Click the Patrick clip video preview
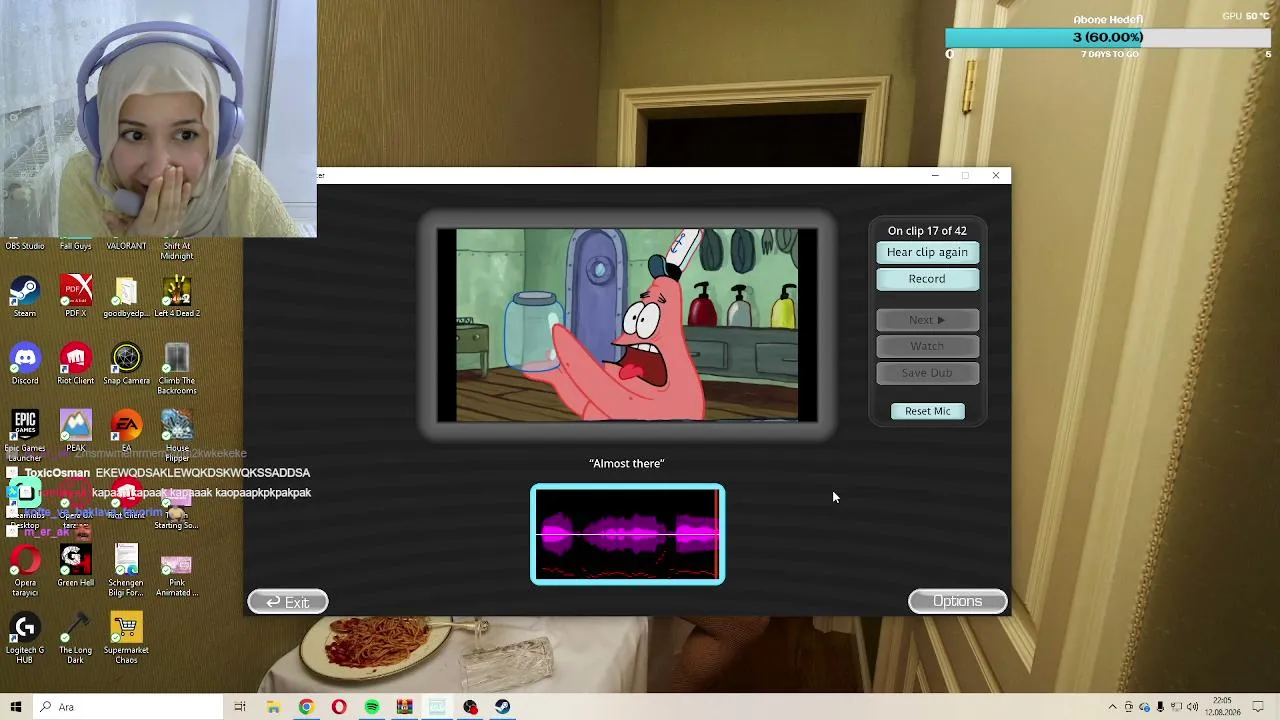The width and height of the screenshot is (1280, 720). click(x=627, y=325)
